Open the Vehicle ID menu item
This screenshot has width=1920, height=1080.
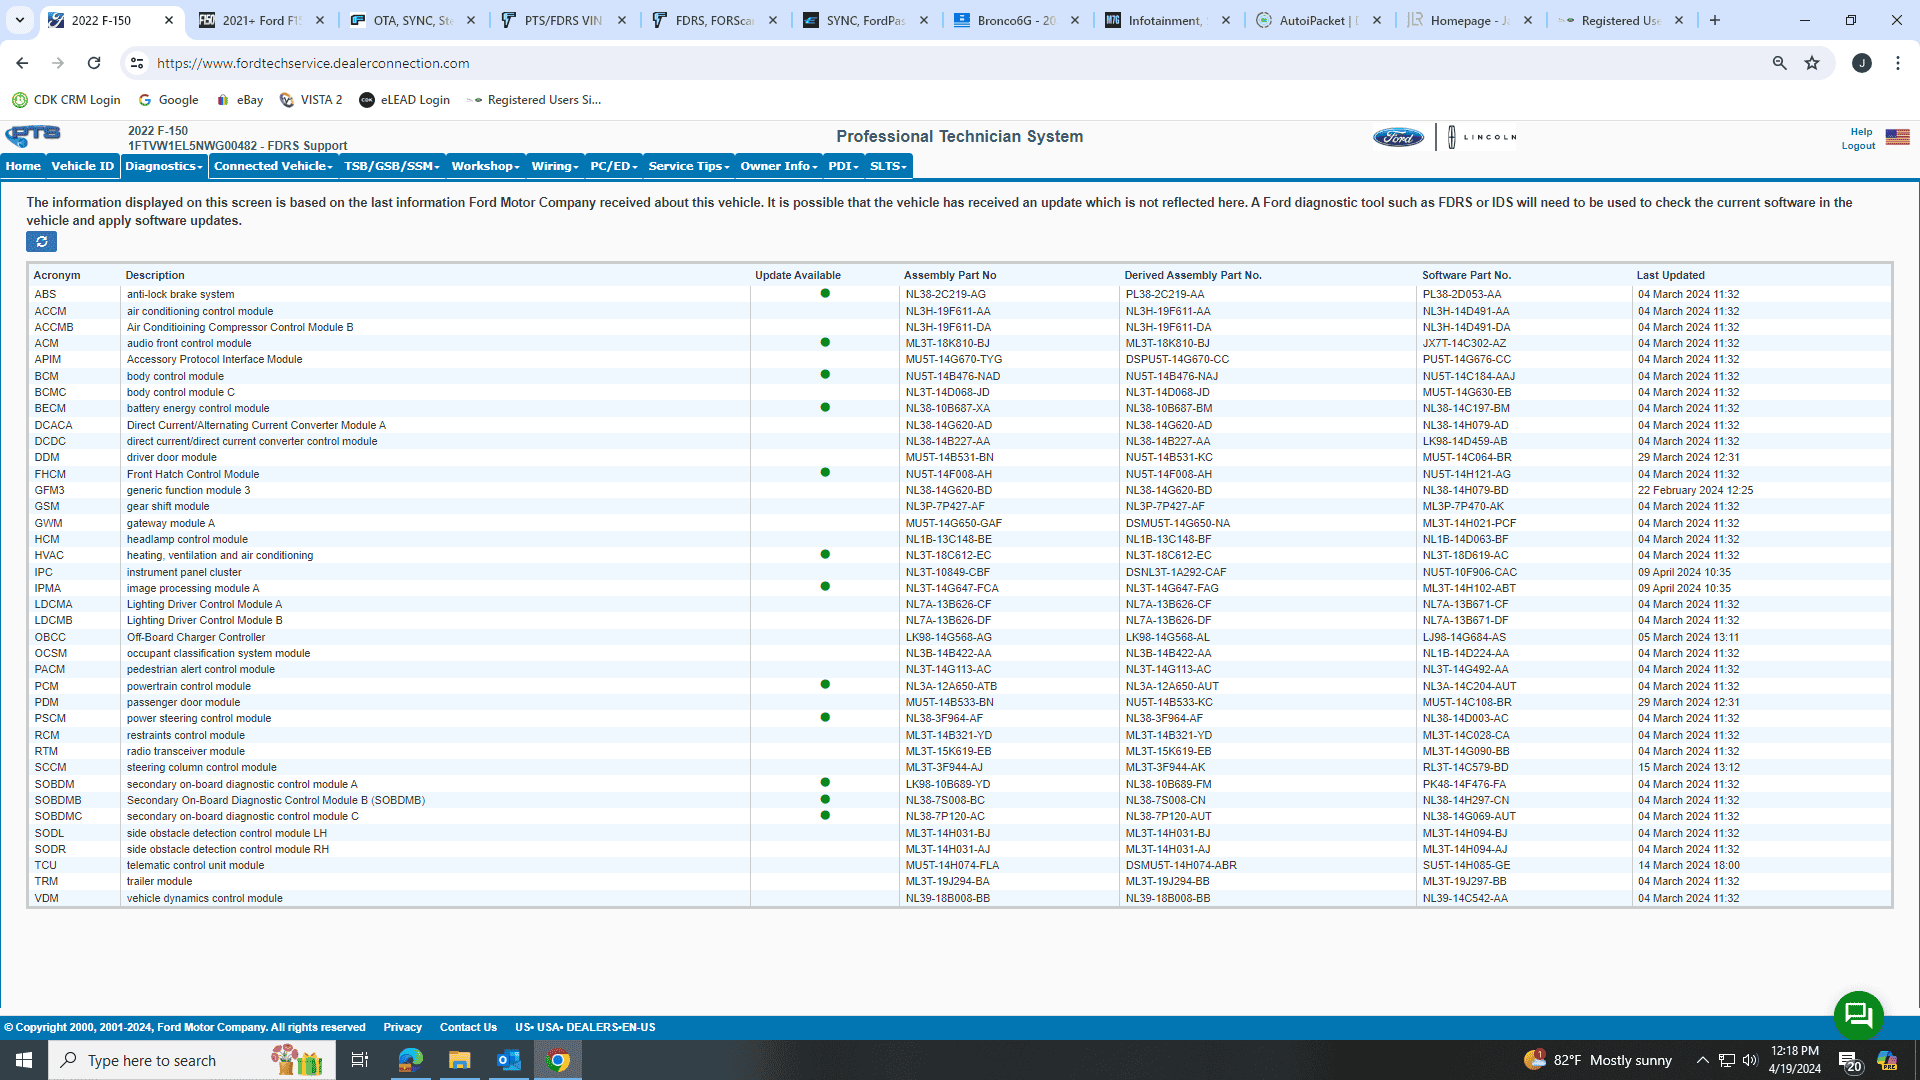[83, 166]
